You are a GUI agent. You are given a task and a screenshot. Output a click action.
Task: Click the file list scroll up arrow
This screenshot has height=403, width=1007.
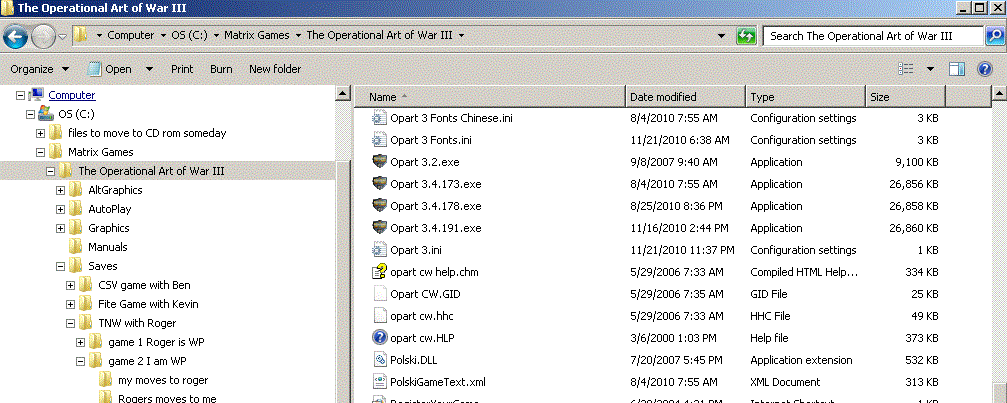[x=999, y=95]
